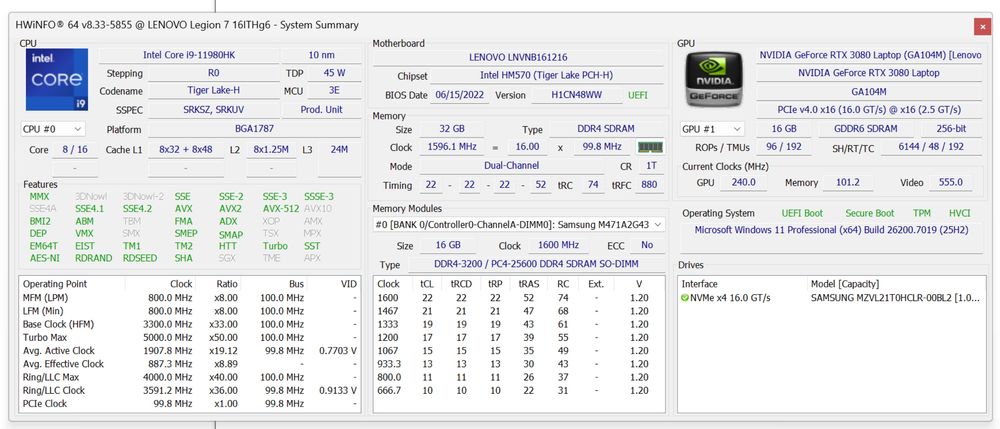Click the SSE4.2 feature label
Image resolution: width=1000 pixels, height=429 pixels.
tap(138, 208)
